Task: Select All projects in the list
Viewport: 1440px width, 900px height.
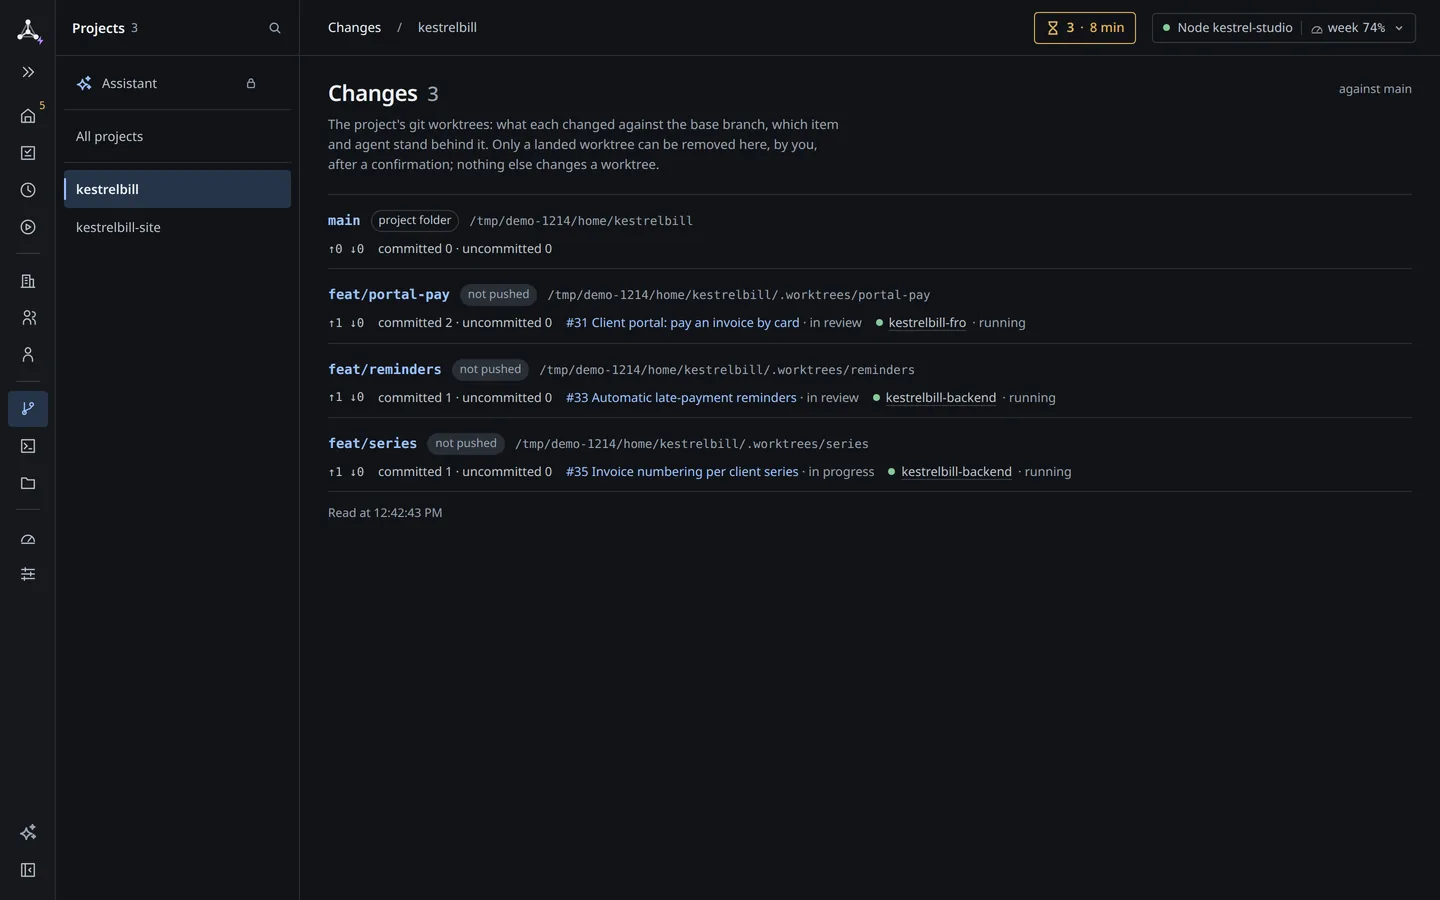Action: click(177, 136)
